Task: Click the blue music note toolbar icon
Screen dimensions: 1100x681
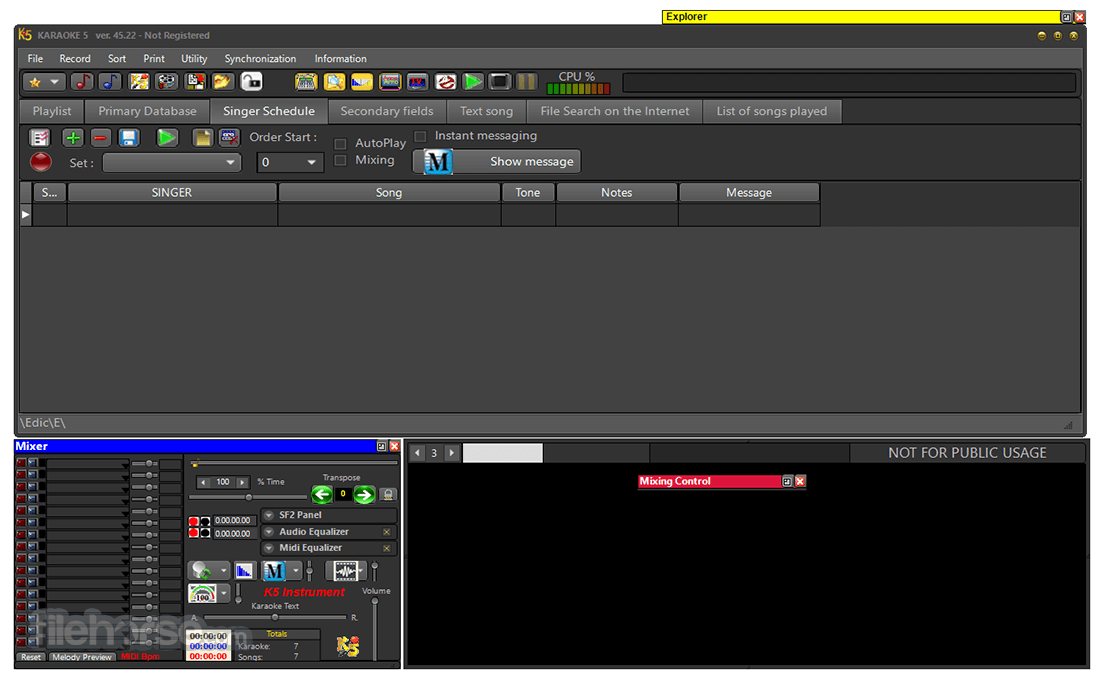Action: pyautogui.click(x=110, y=82)
